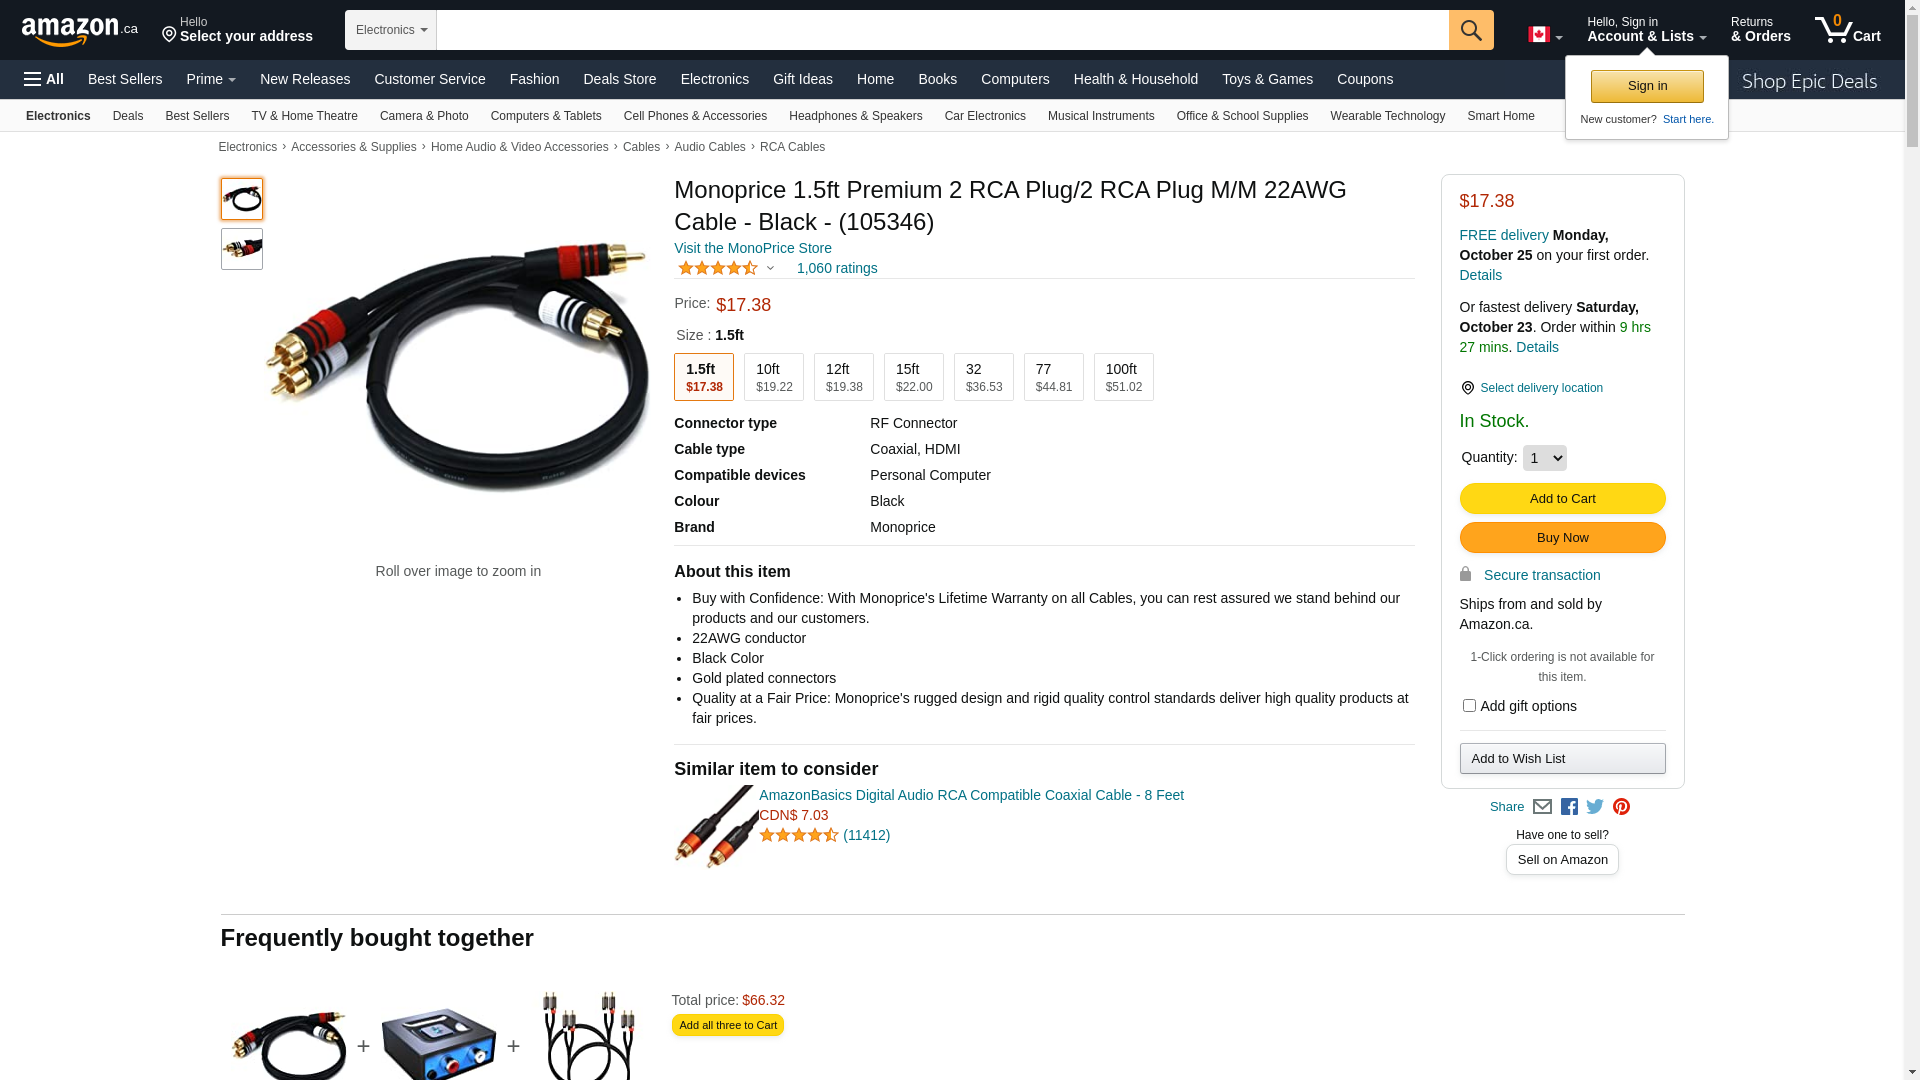This screenshot has height=1080, width=1920.
Task: Click the search magnifier button
Action: click(1471, 30)
